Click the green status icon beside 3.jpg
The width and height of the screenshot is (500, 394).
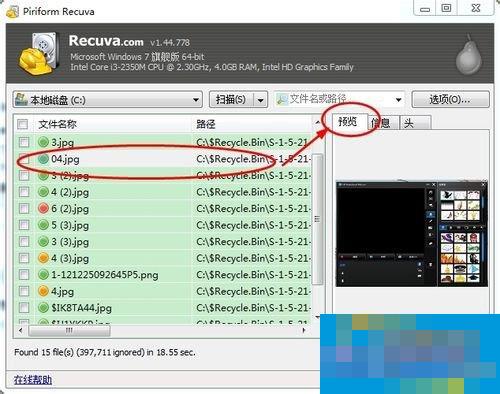point(43,142)
